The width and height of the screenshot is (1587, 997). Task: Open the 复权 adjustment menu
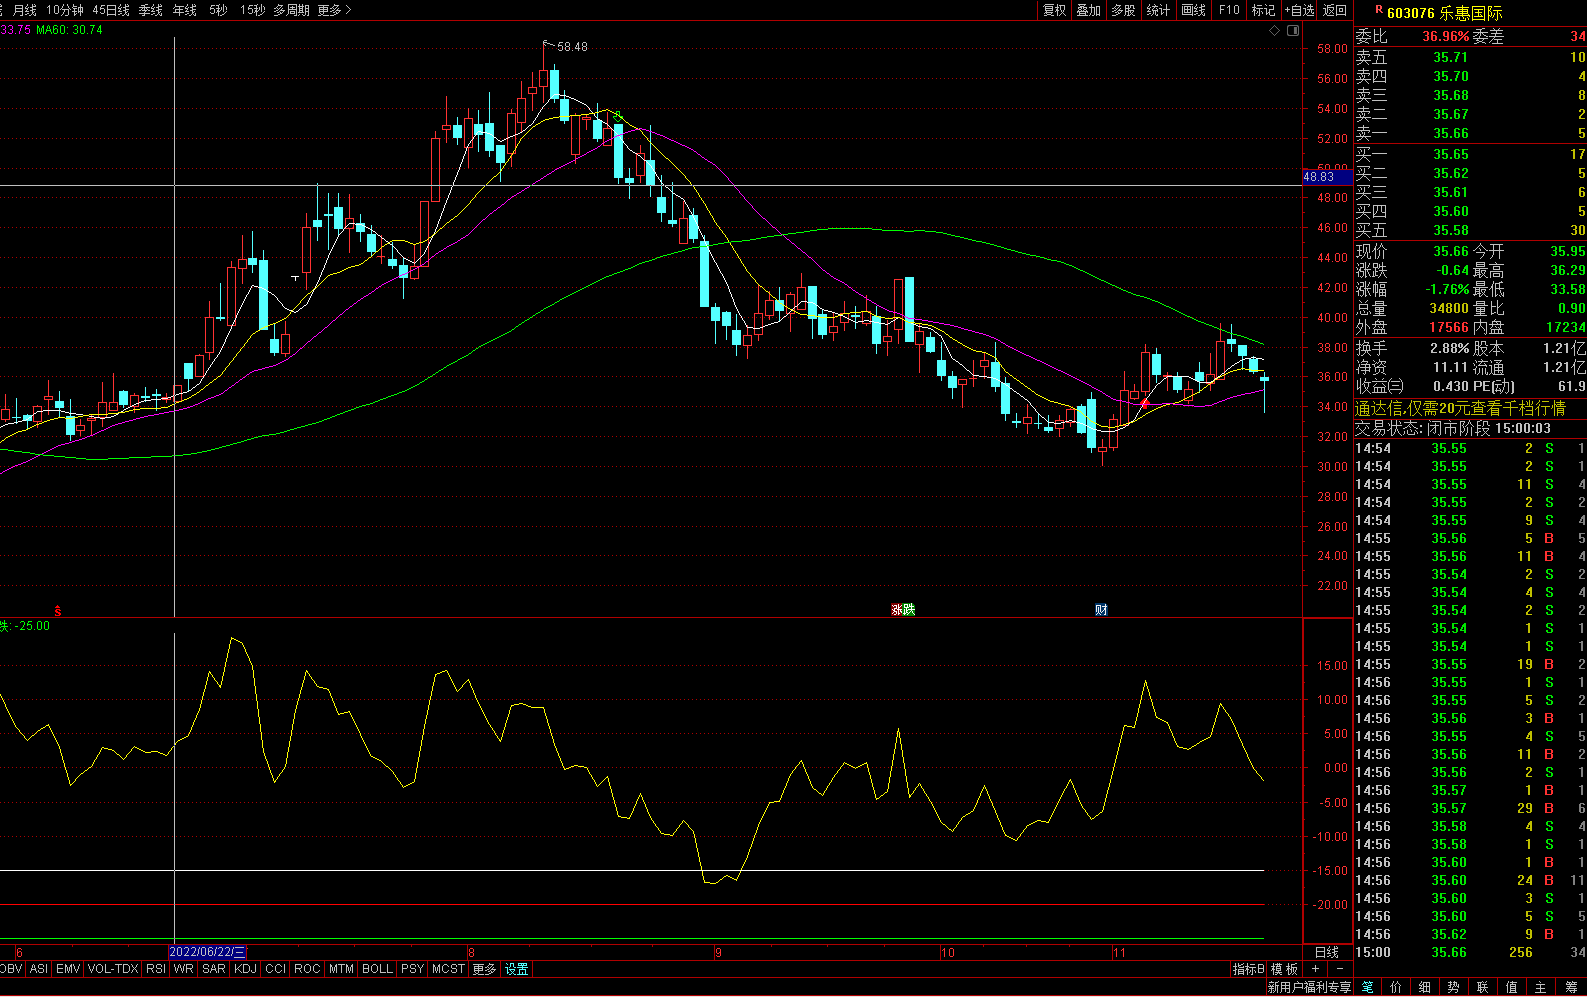point(1054,10)
